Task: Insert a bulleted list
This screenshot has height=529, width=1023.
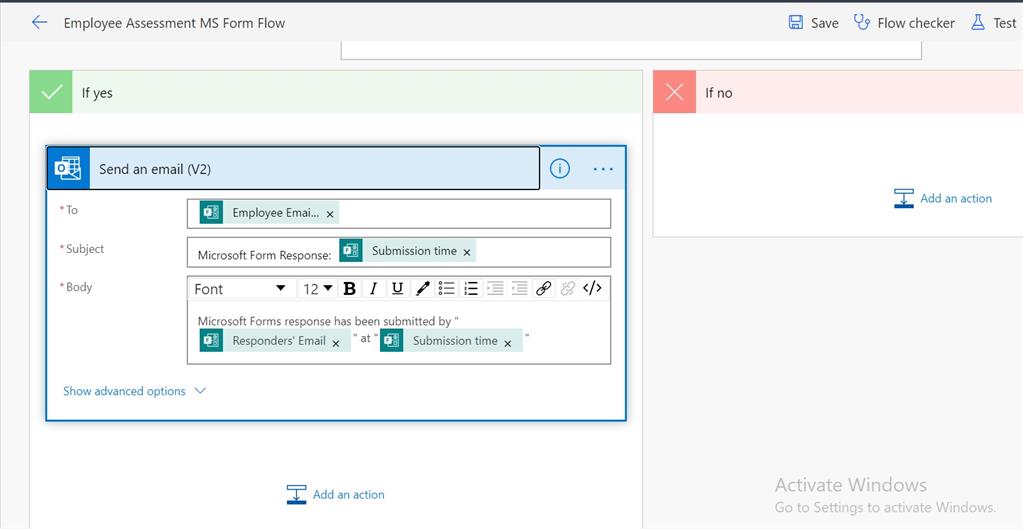Action: [446, 288]
